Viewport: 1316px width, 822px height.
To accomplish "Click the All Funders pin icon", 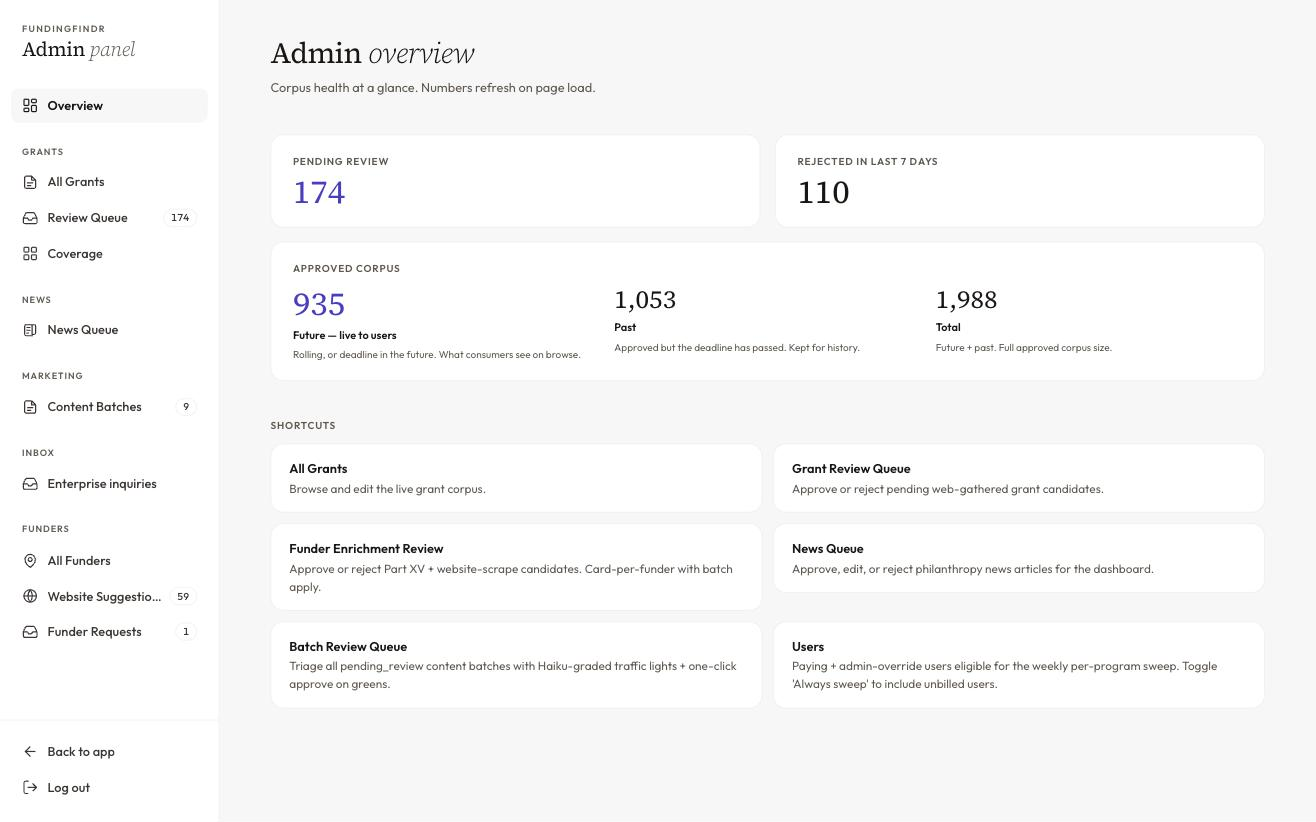I will tap(30, 561).
